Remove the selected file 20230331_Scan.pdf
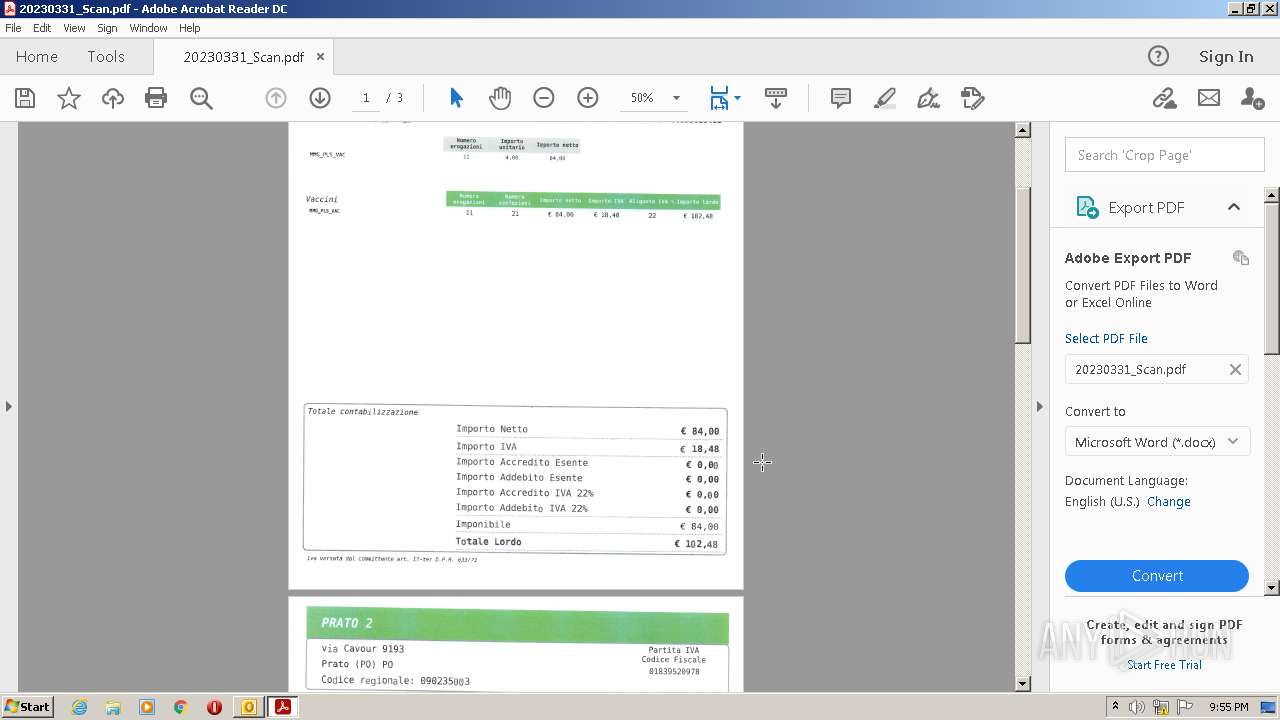The width and height of the screenshot is (1280, 720). [x=1235, y=369]
